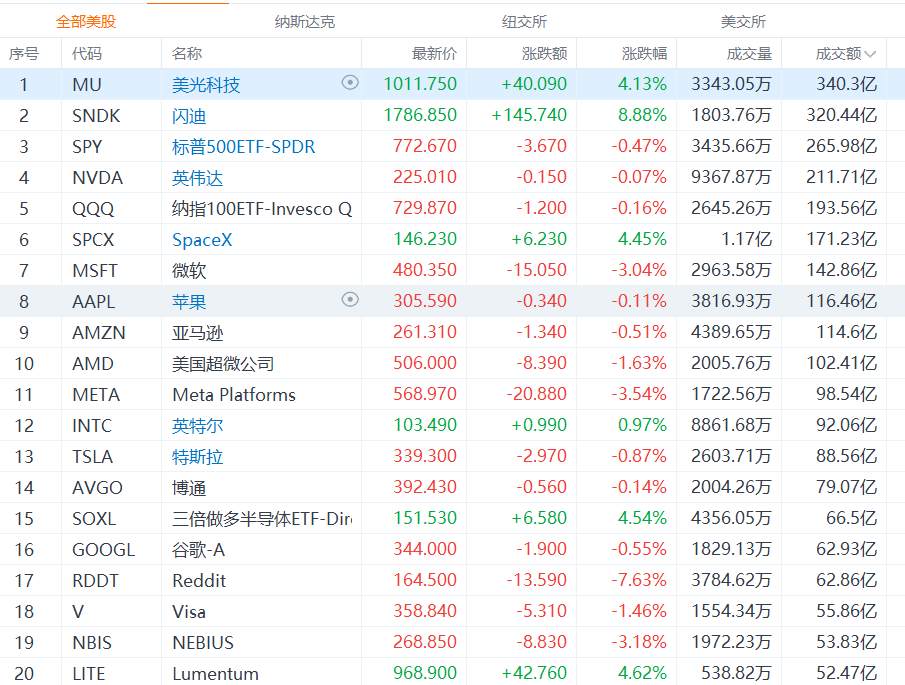The height and width of the screenshot is (685, 905).
Task: Open the 英伟达 stock link
Action: (197, 178)
